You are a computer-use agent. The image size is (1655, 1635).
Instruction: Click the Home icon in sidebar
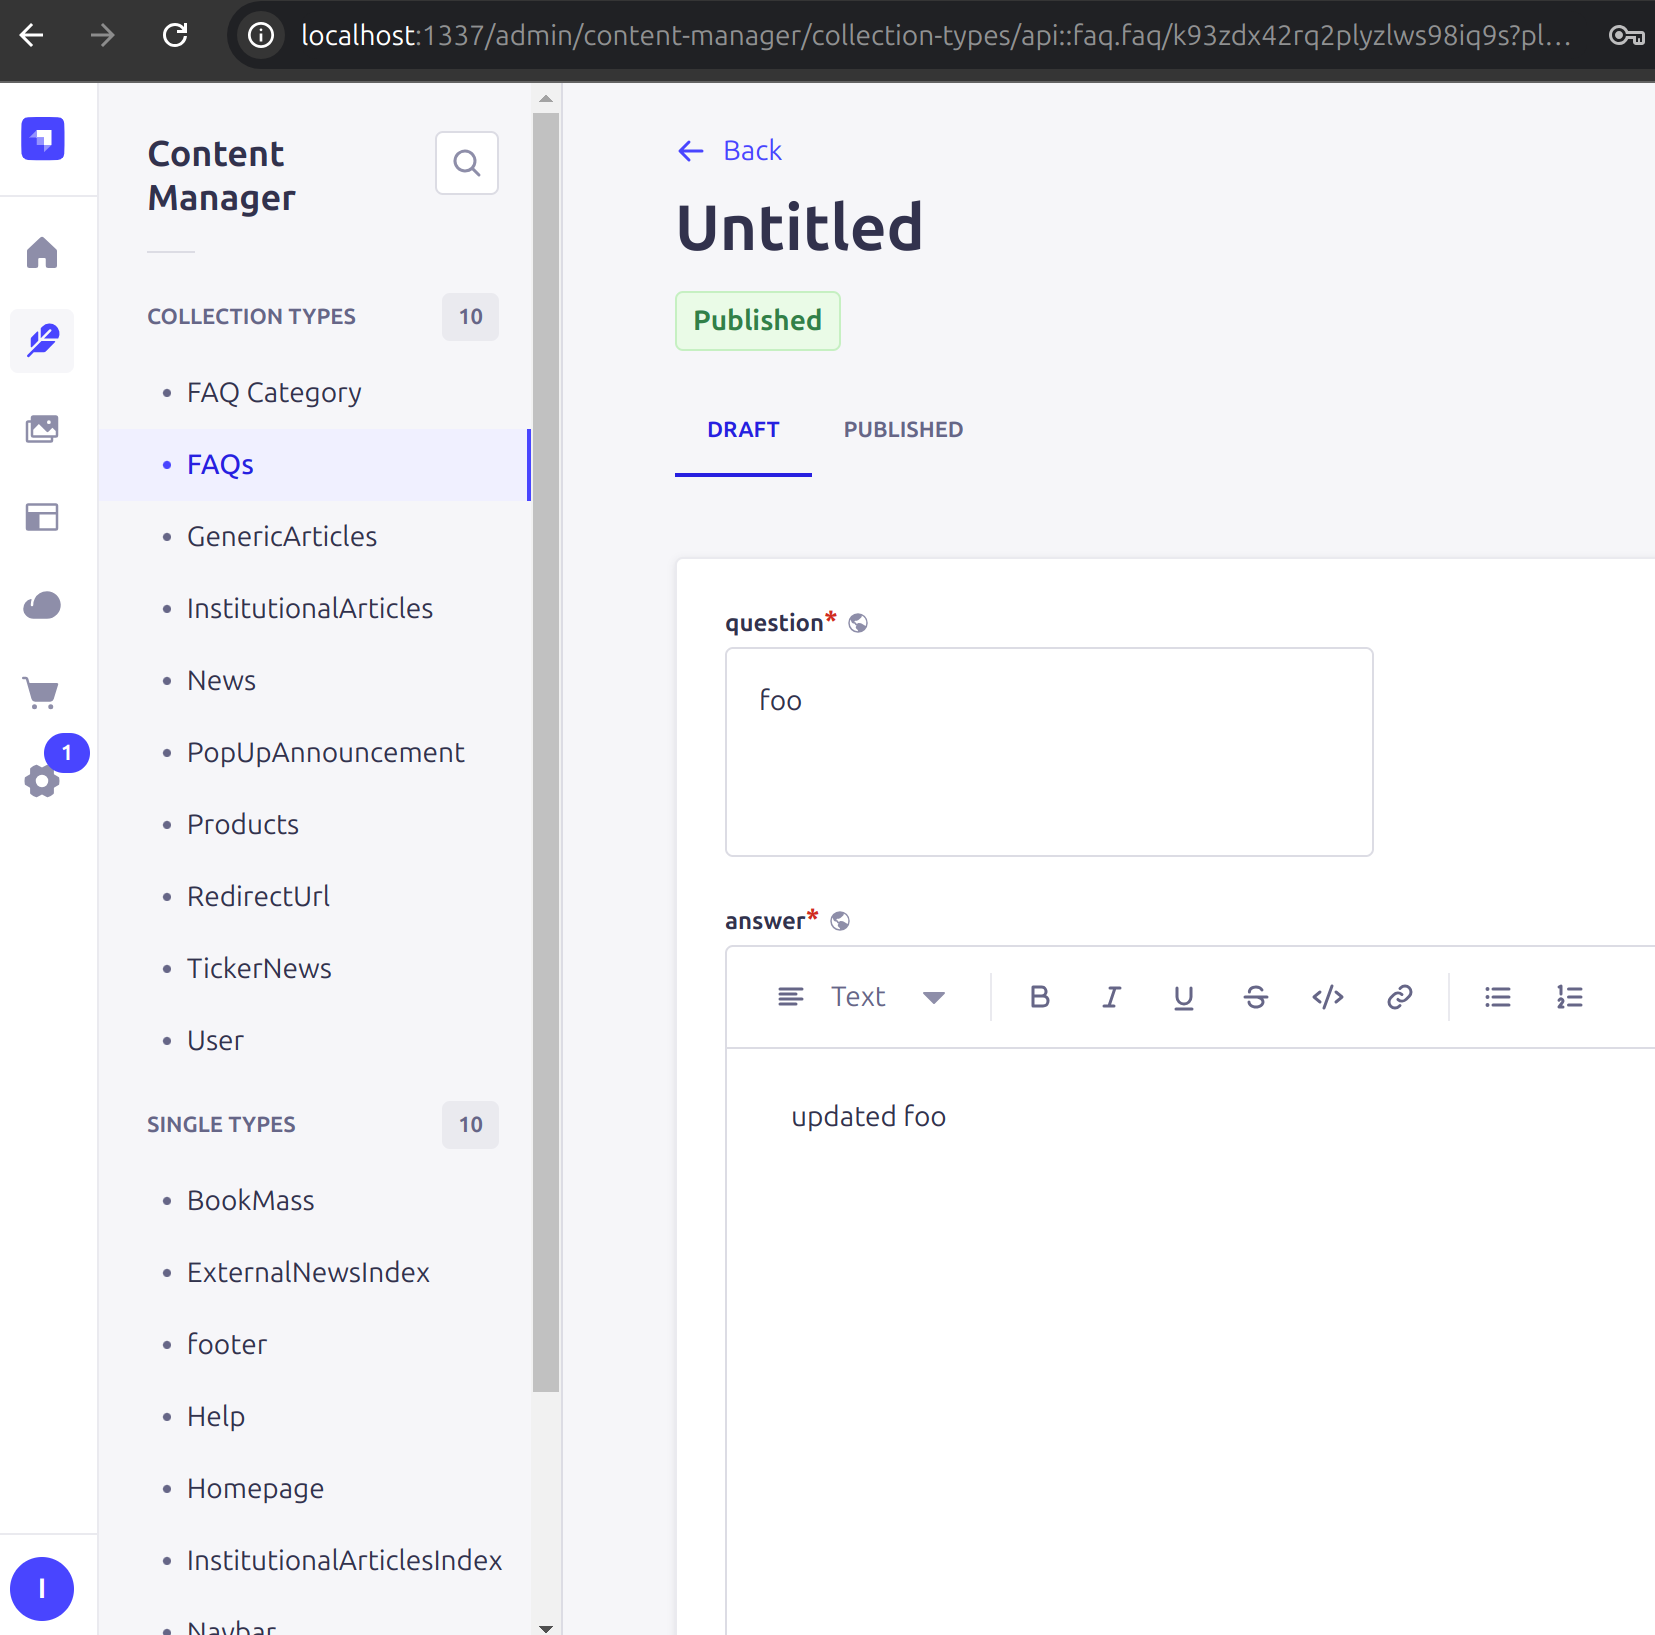tap(42, 253)
